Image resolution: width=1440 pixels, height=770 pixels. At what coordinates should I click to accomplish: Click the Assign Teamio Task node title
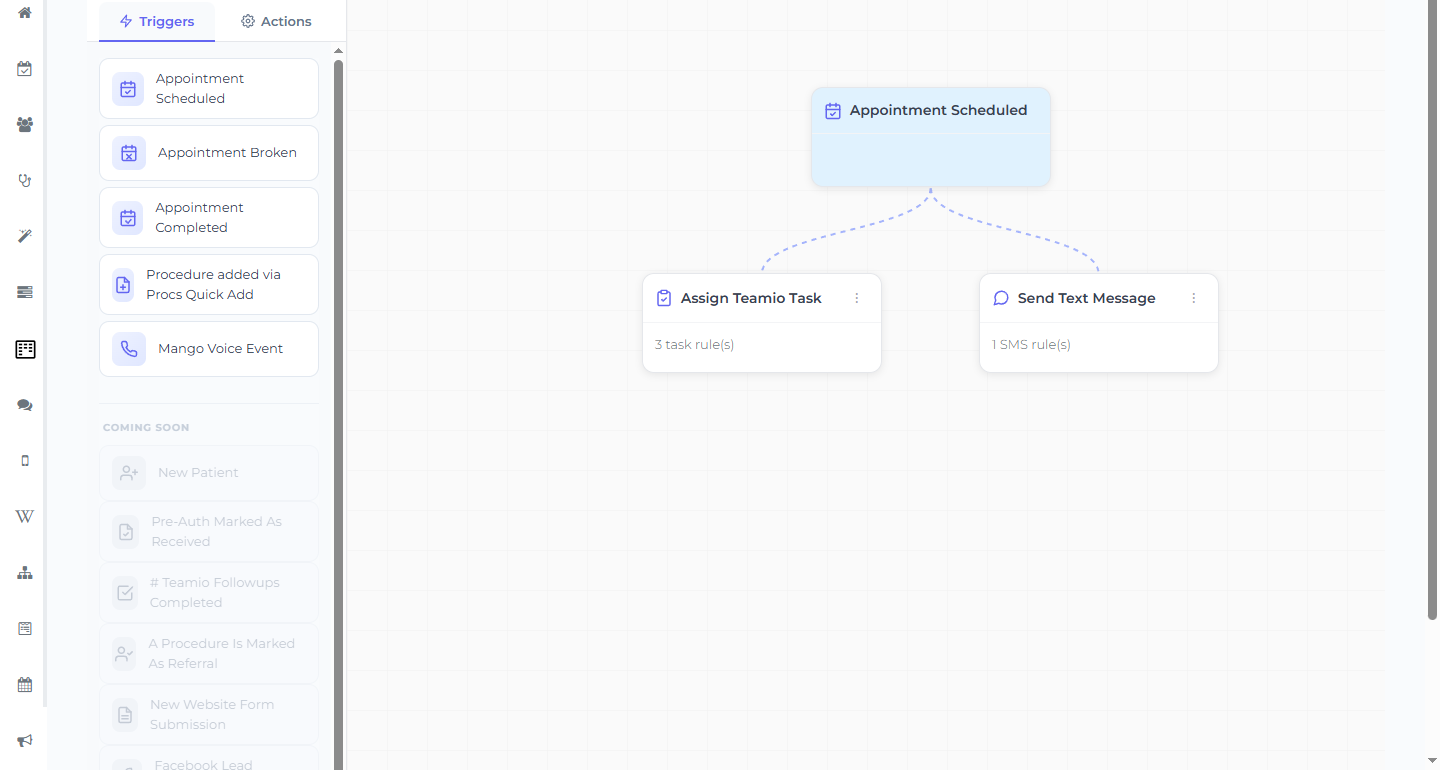[751, 298]
